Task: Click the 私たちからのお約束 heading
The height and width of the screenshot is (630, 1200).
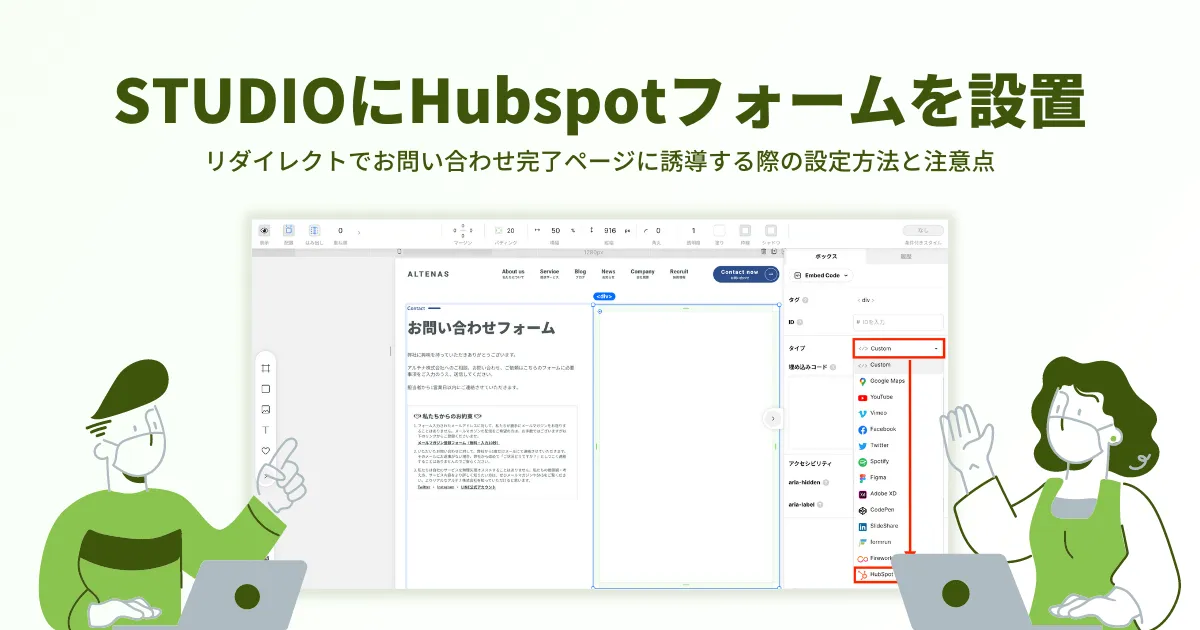Action: (x=447, y=415)
